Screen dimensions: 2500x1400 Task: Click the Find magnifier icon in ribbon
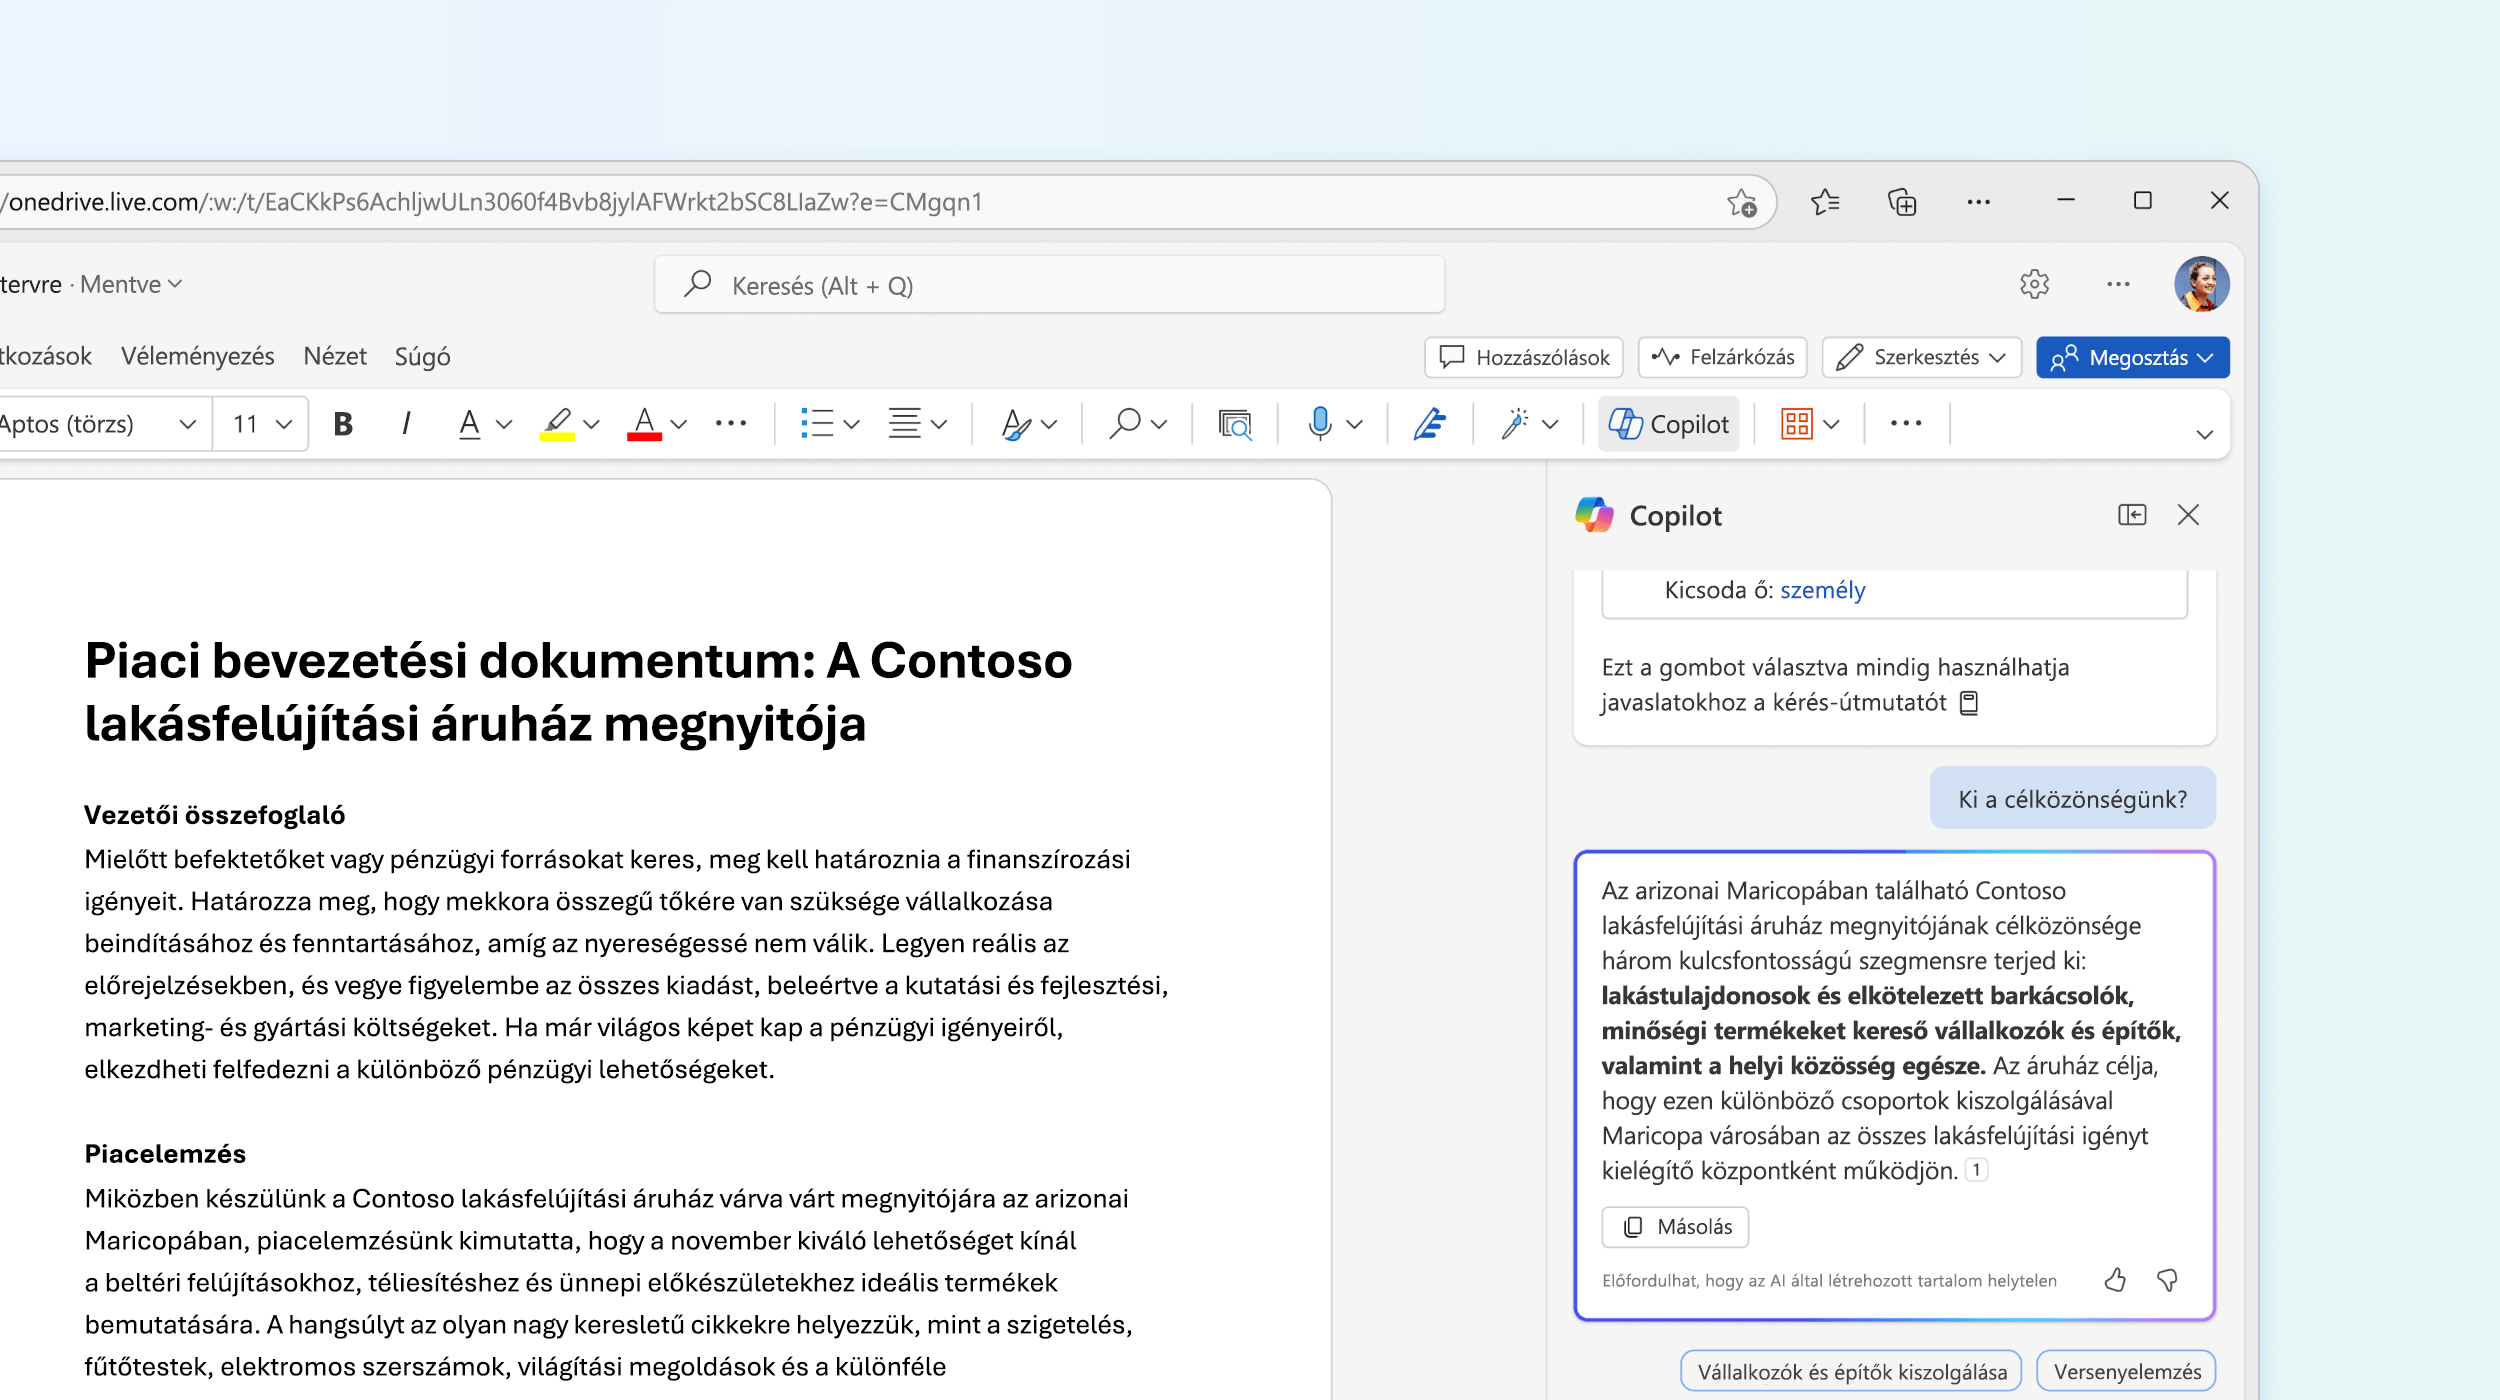(x=1125, y=424)
